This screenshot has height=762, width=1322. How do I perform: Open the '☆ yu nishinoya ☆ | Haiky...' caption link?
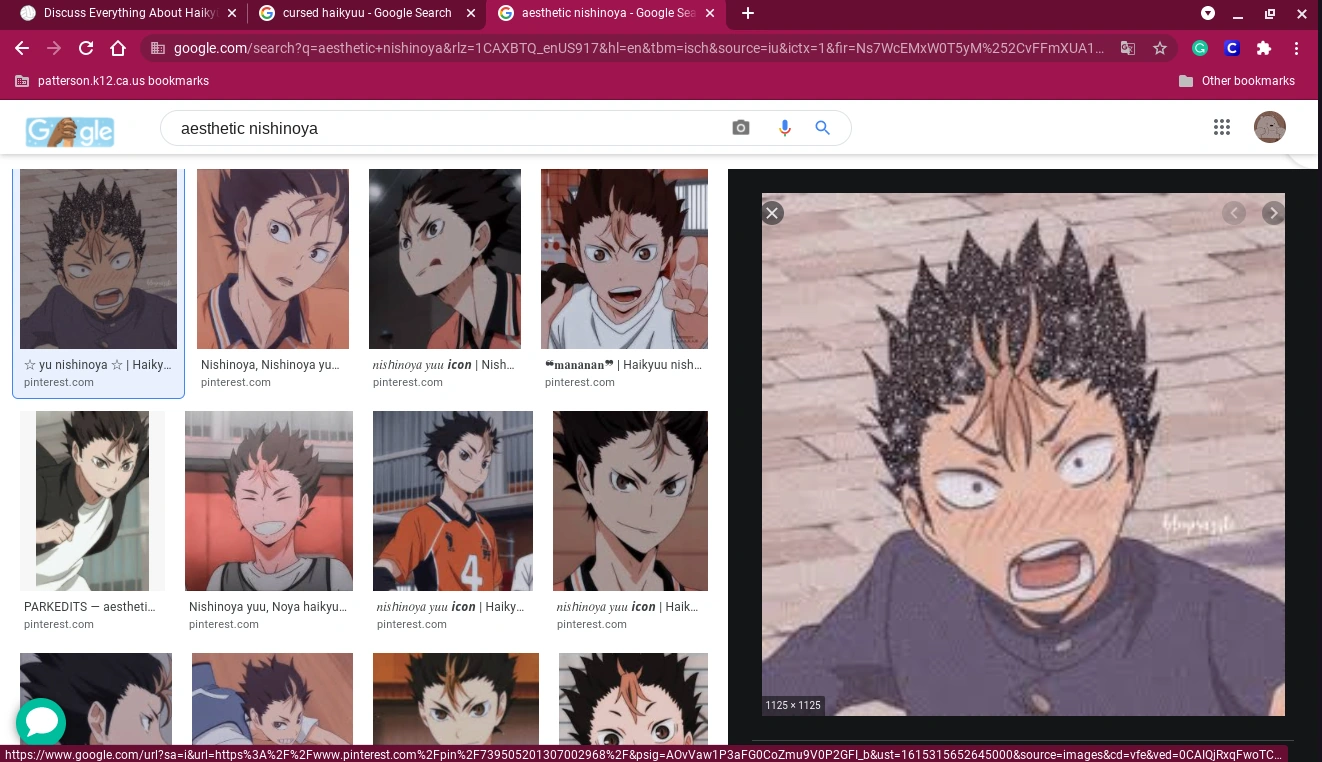coord(98,365)
